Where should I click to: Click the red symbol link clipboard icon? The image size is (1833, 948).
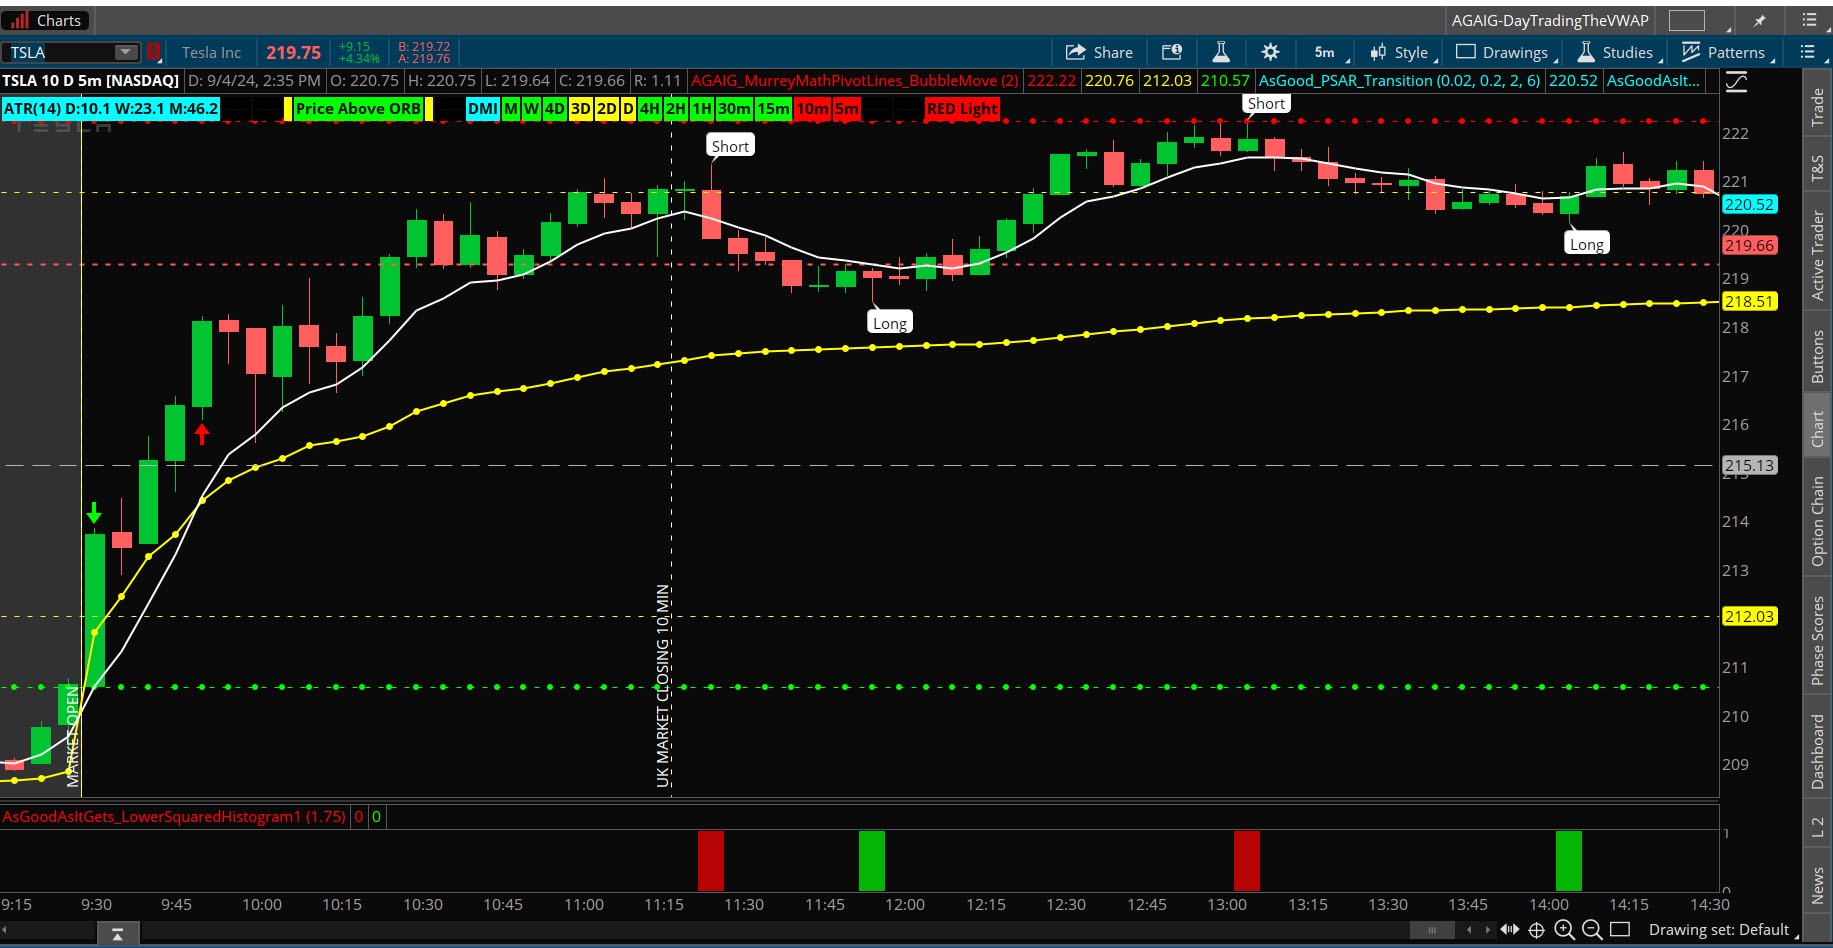pos(154,52)
